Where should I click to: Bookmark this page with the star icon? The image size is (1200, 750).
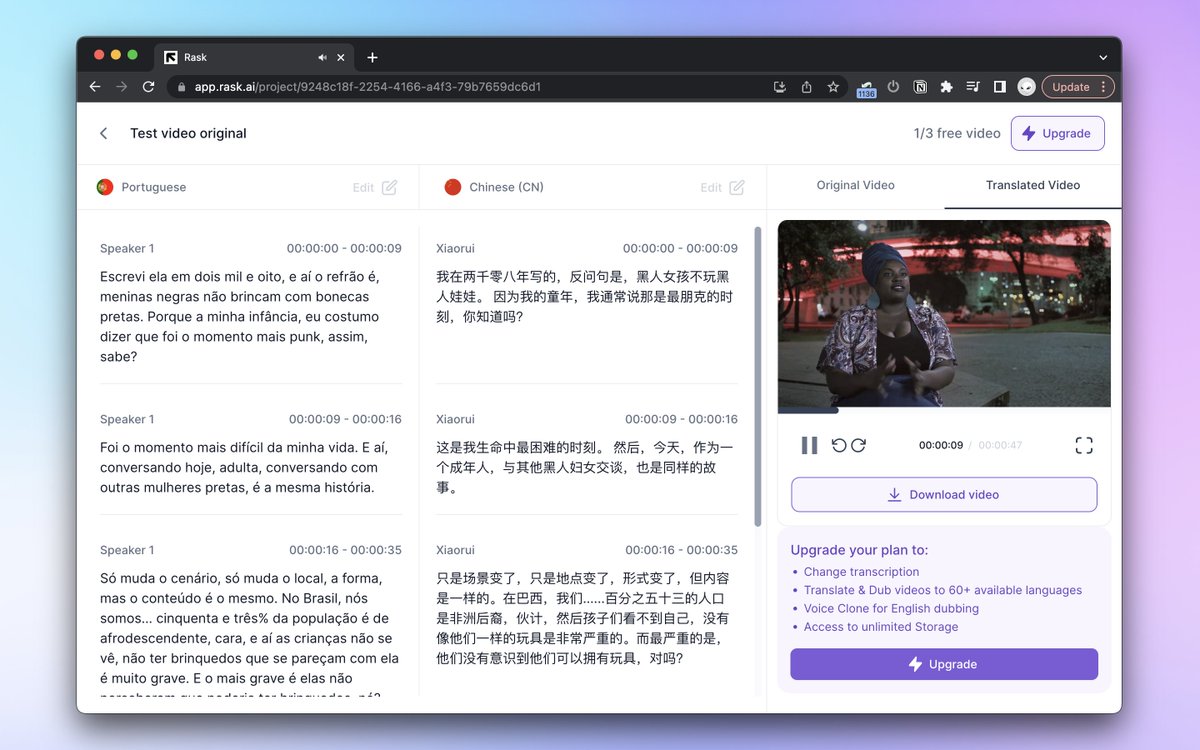point(833,87)
